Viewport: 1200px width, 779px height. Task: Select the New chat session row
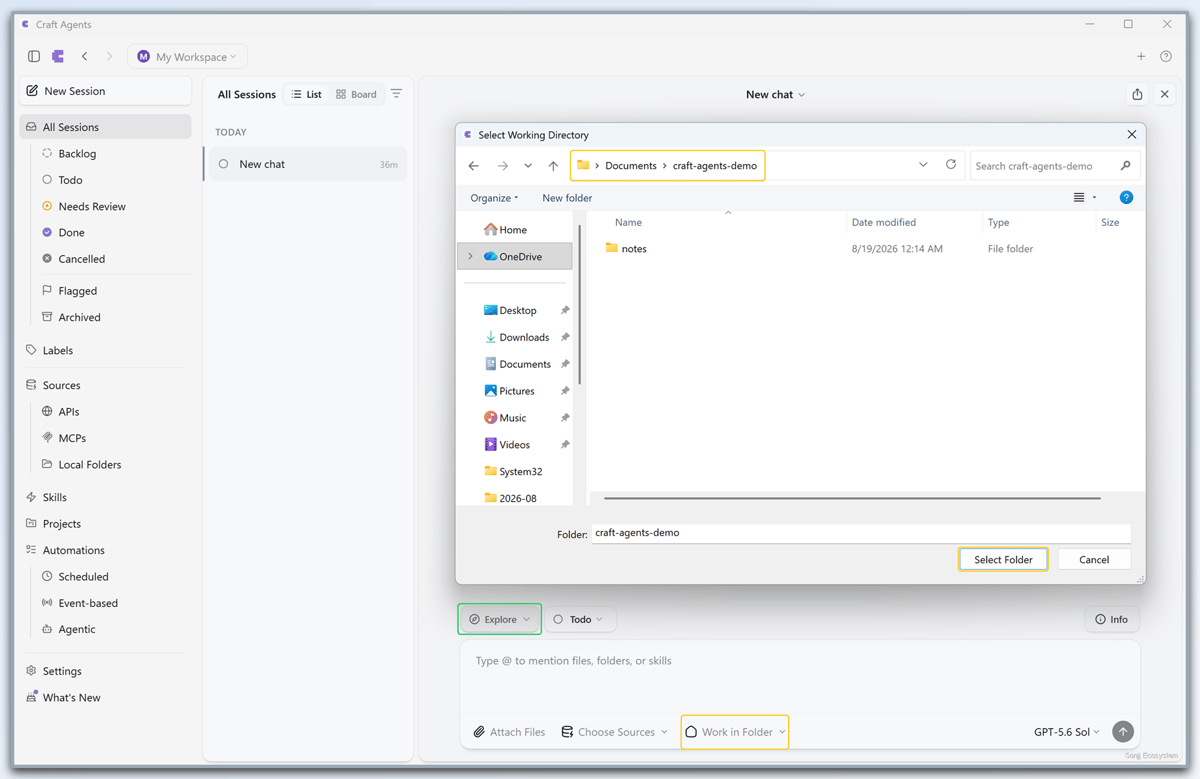pyautogui.click(x=306, y=164)
